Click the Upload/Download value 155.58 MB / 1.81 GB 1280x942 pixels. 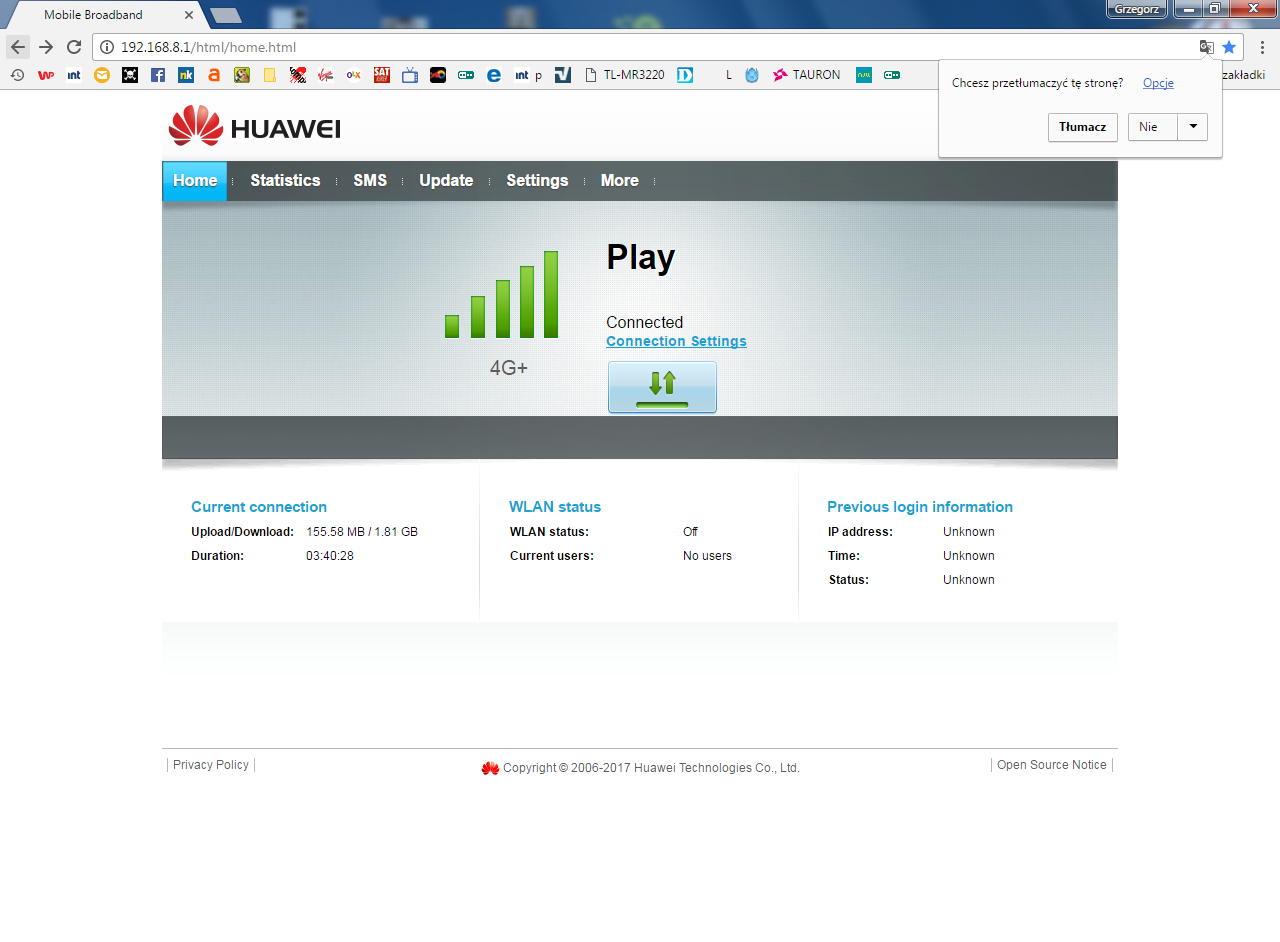pyautogui.click(x=362, y=532)
